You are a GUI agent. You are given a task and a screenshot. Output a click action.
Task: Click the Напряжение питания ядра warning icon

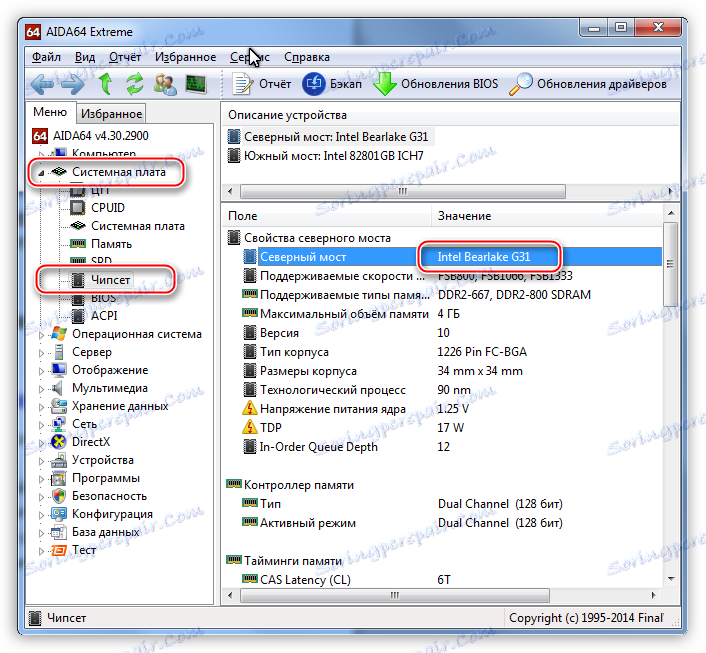tap(249, 408)
